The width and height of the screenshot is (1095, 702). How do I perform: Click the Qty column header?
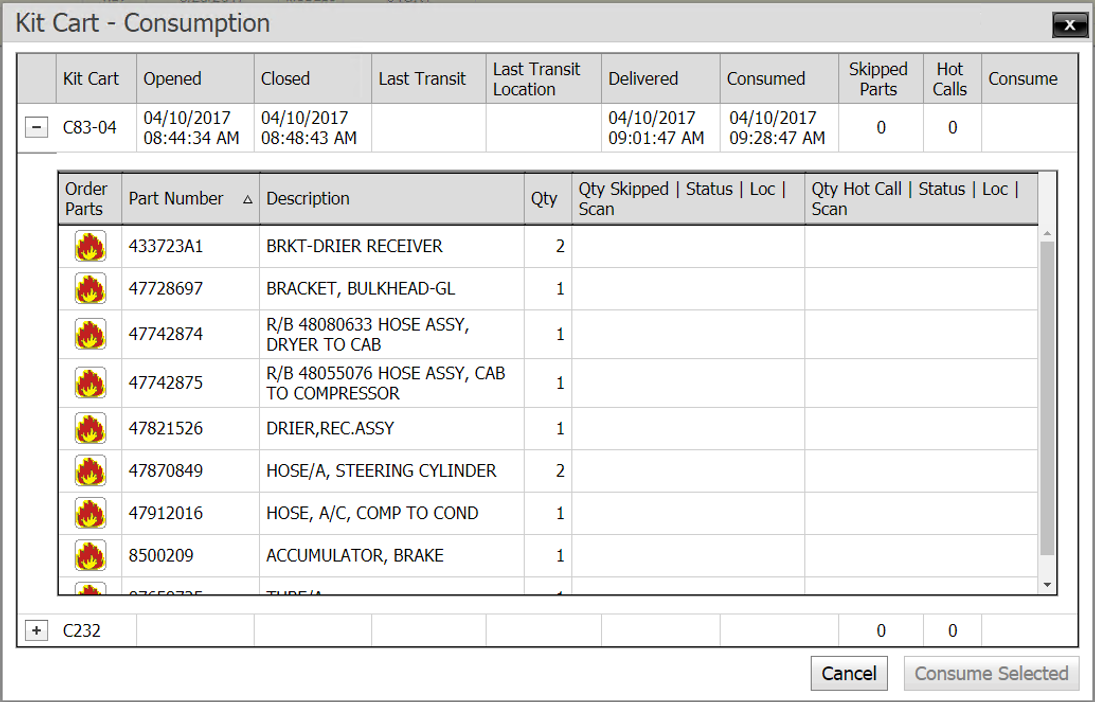[544, 199]
